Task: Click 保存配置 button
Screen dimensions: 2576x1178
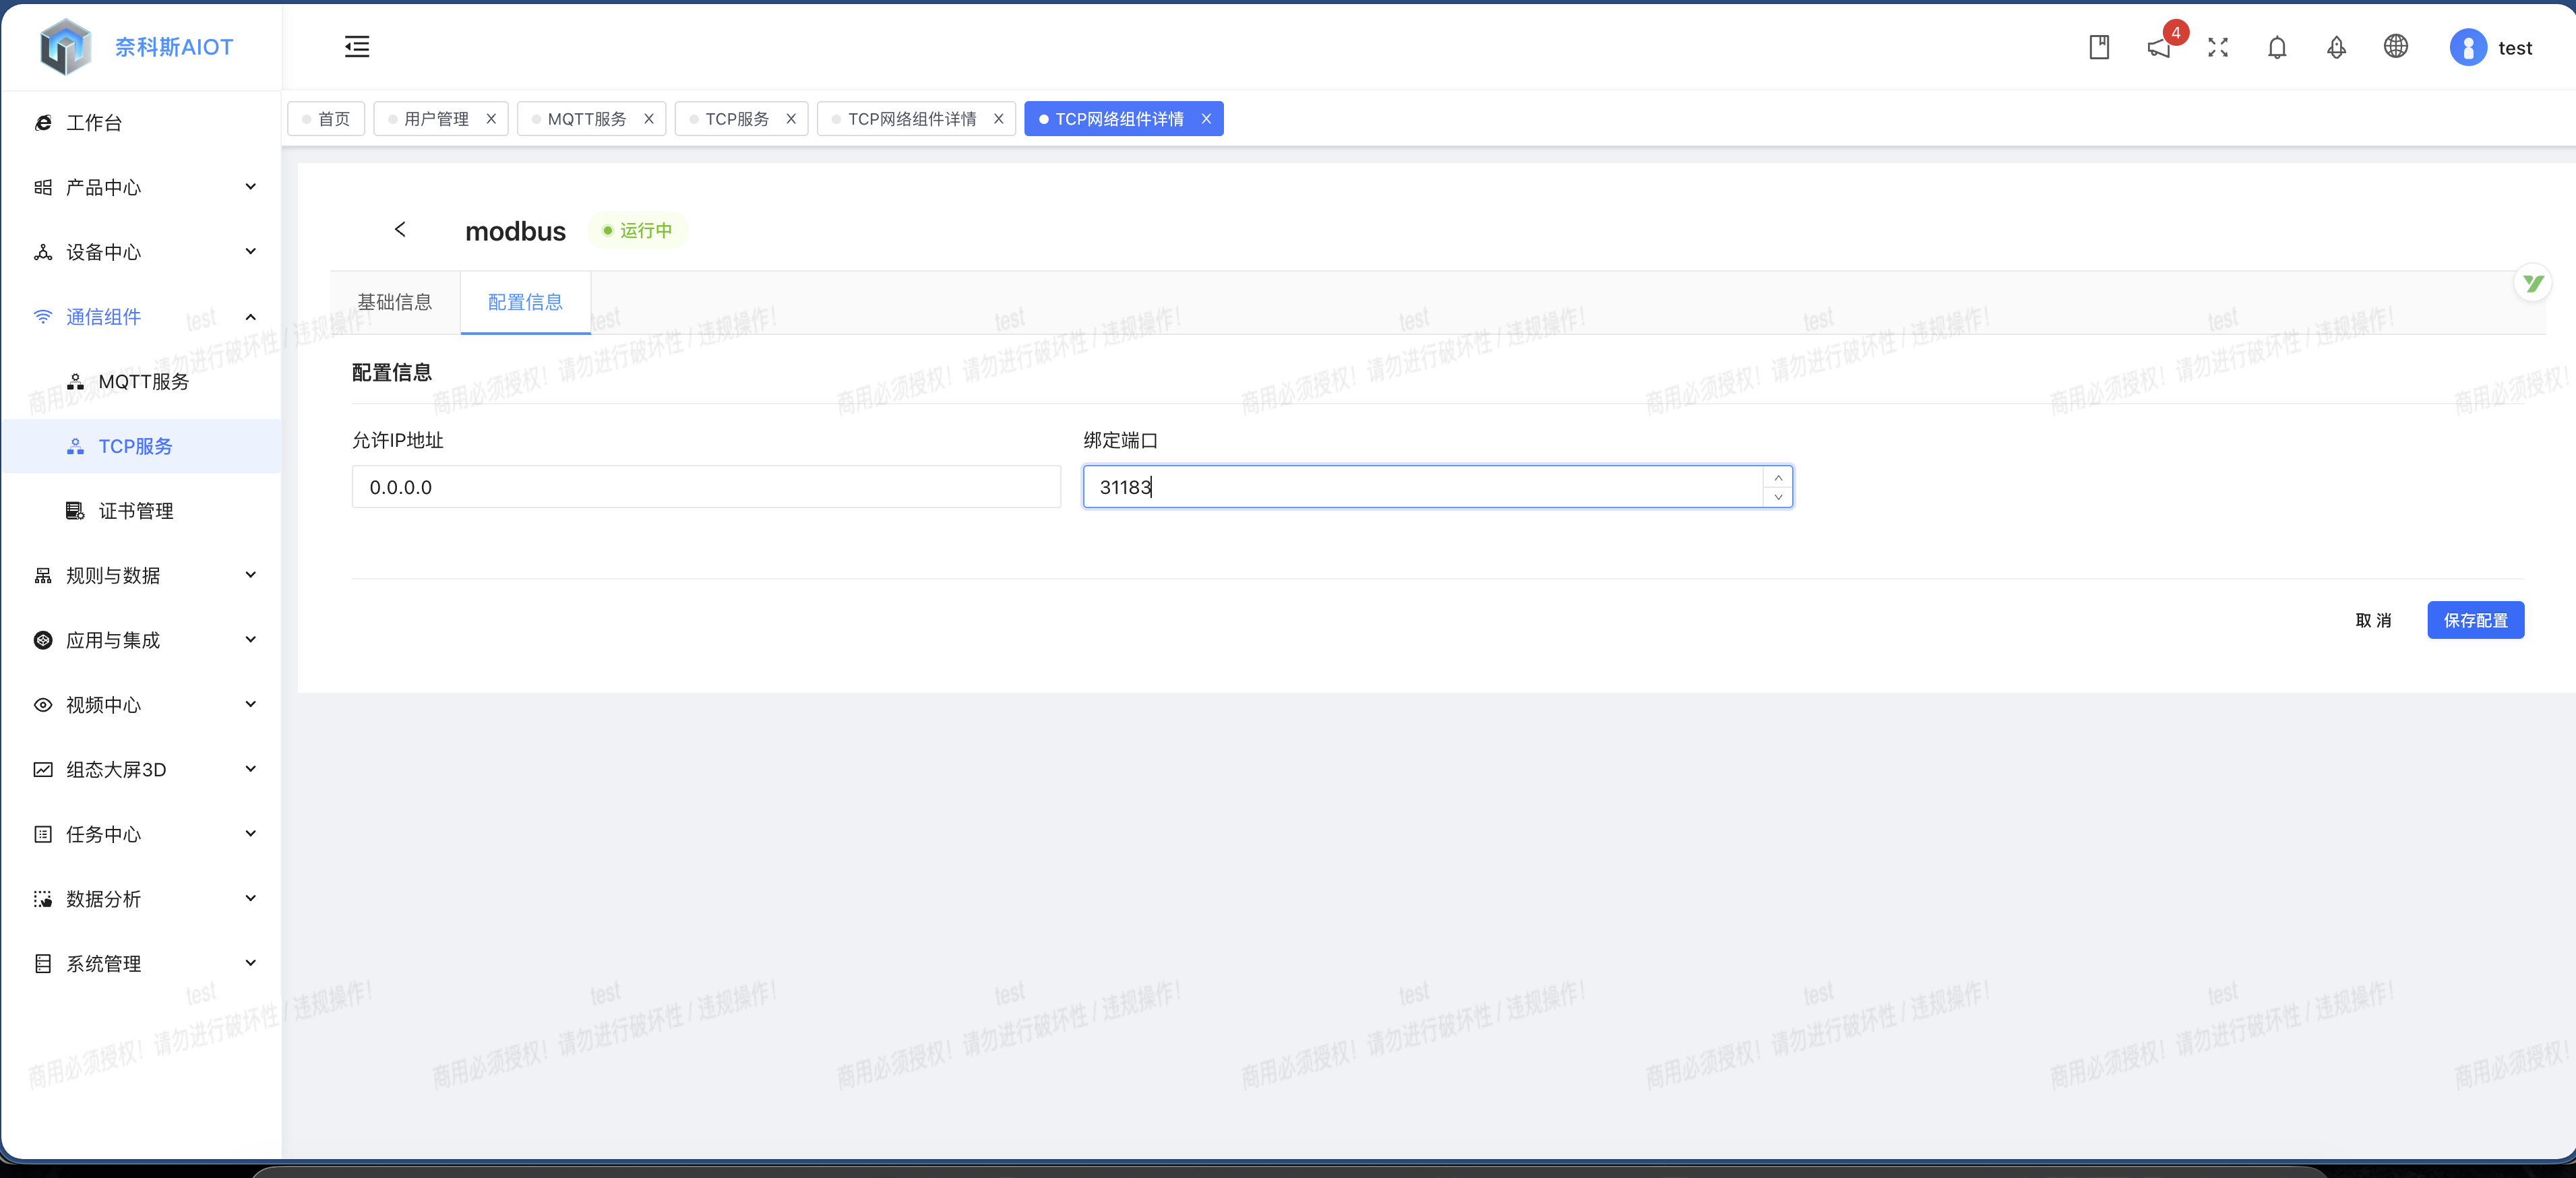Action: 2475,620
